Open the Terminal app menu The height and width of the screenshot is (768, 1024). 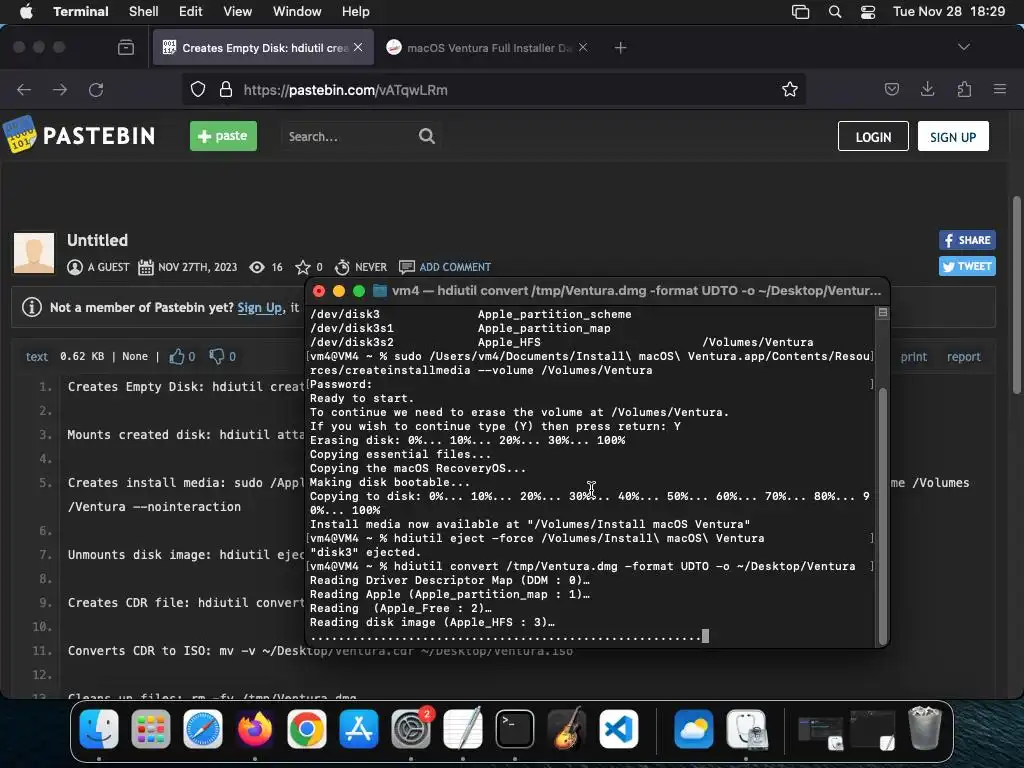click(81, 12)
